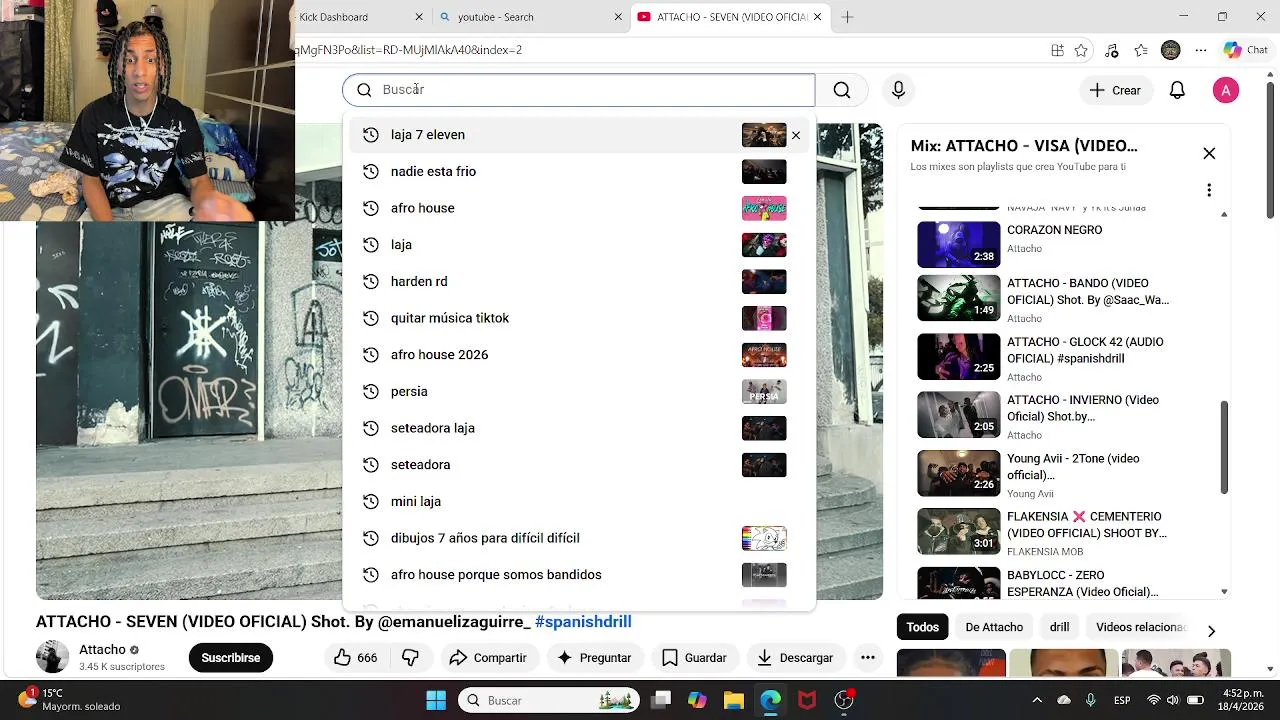Open YouTube notifications bell

1177,90
